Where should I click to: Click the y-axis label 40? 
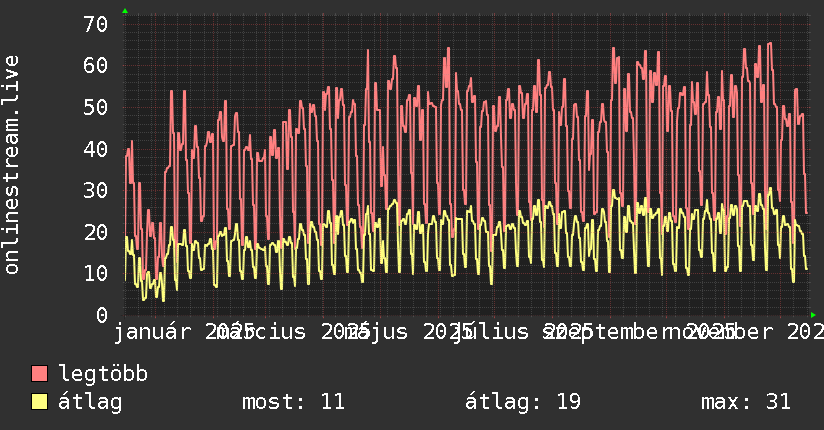96,149
